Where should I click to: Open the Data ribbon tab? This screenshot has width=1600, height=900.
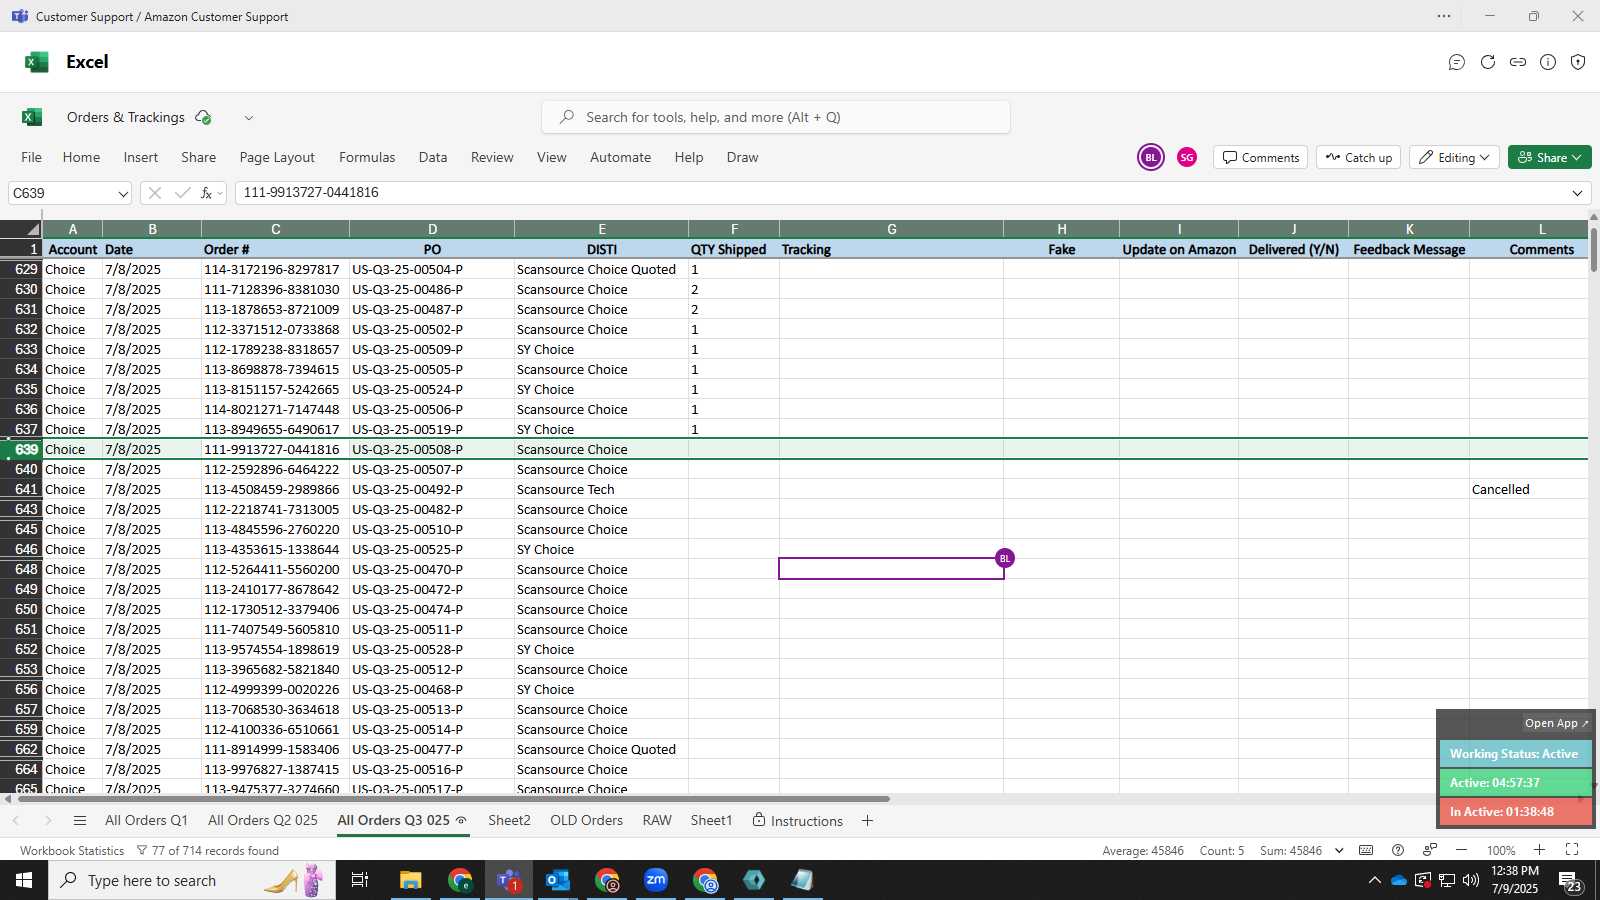pos(433,157)
